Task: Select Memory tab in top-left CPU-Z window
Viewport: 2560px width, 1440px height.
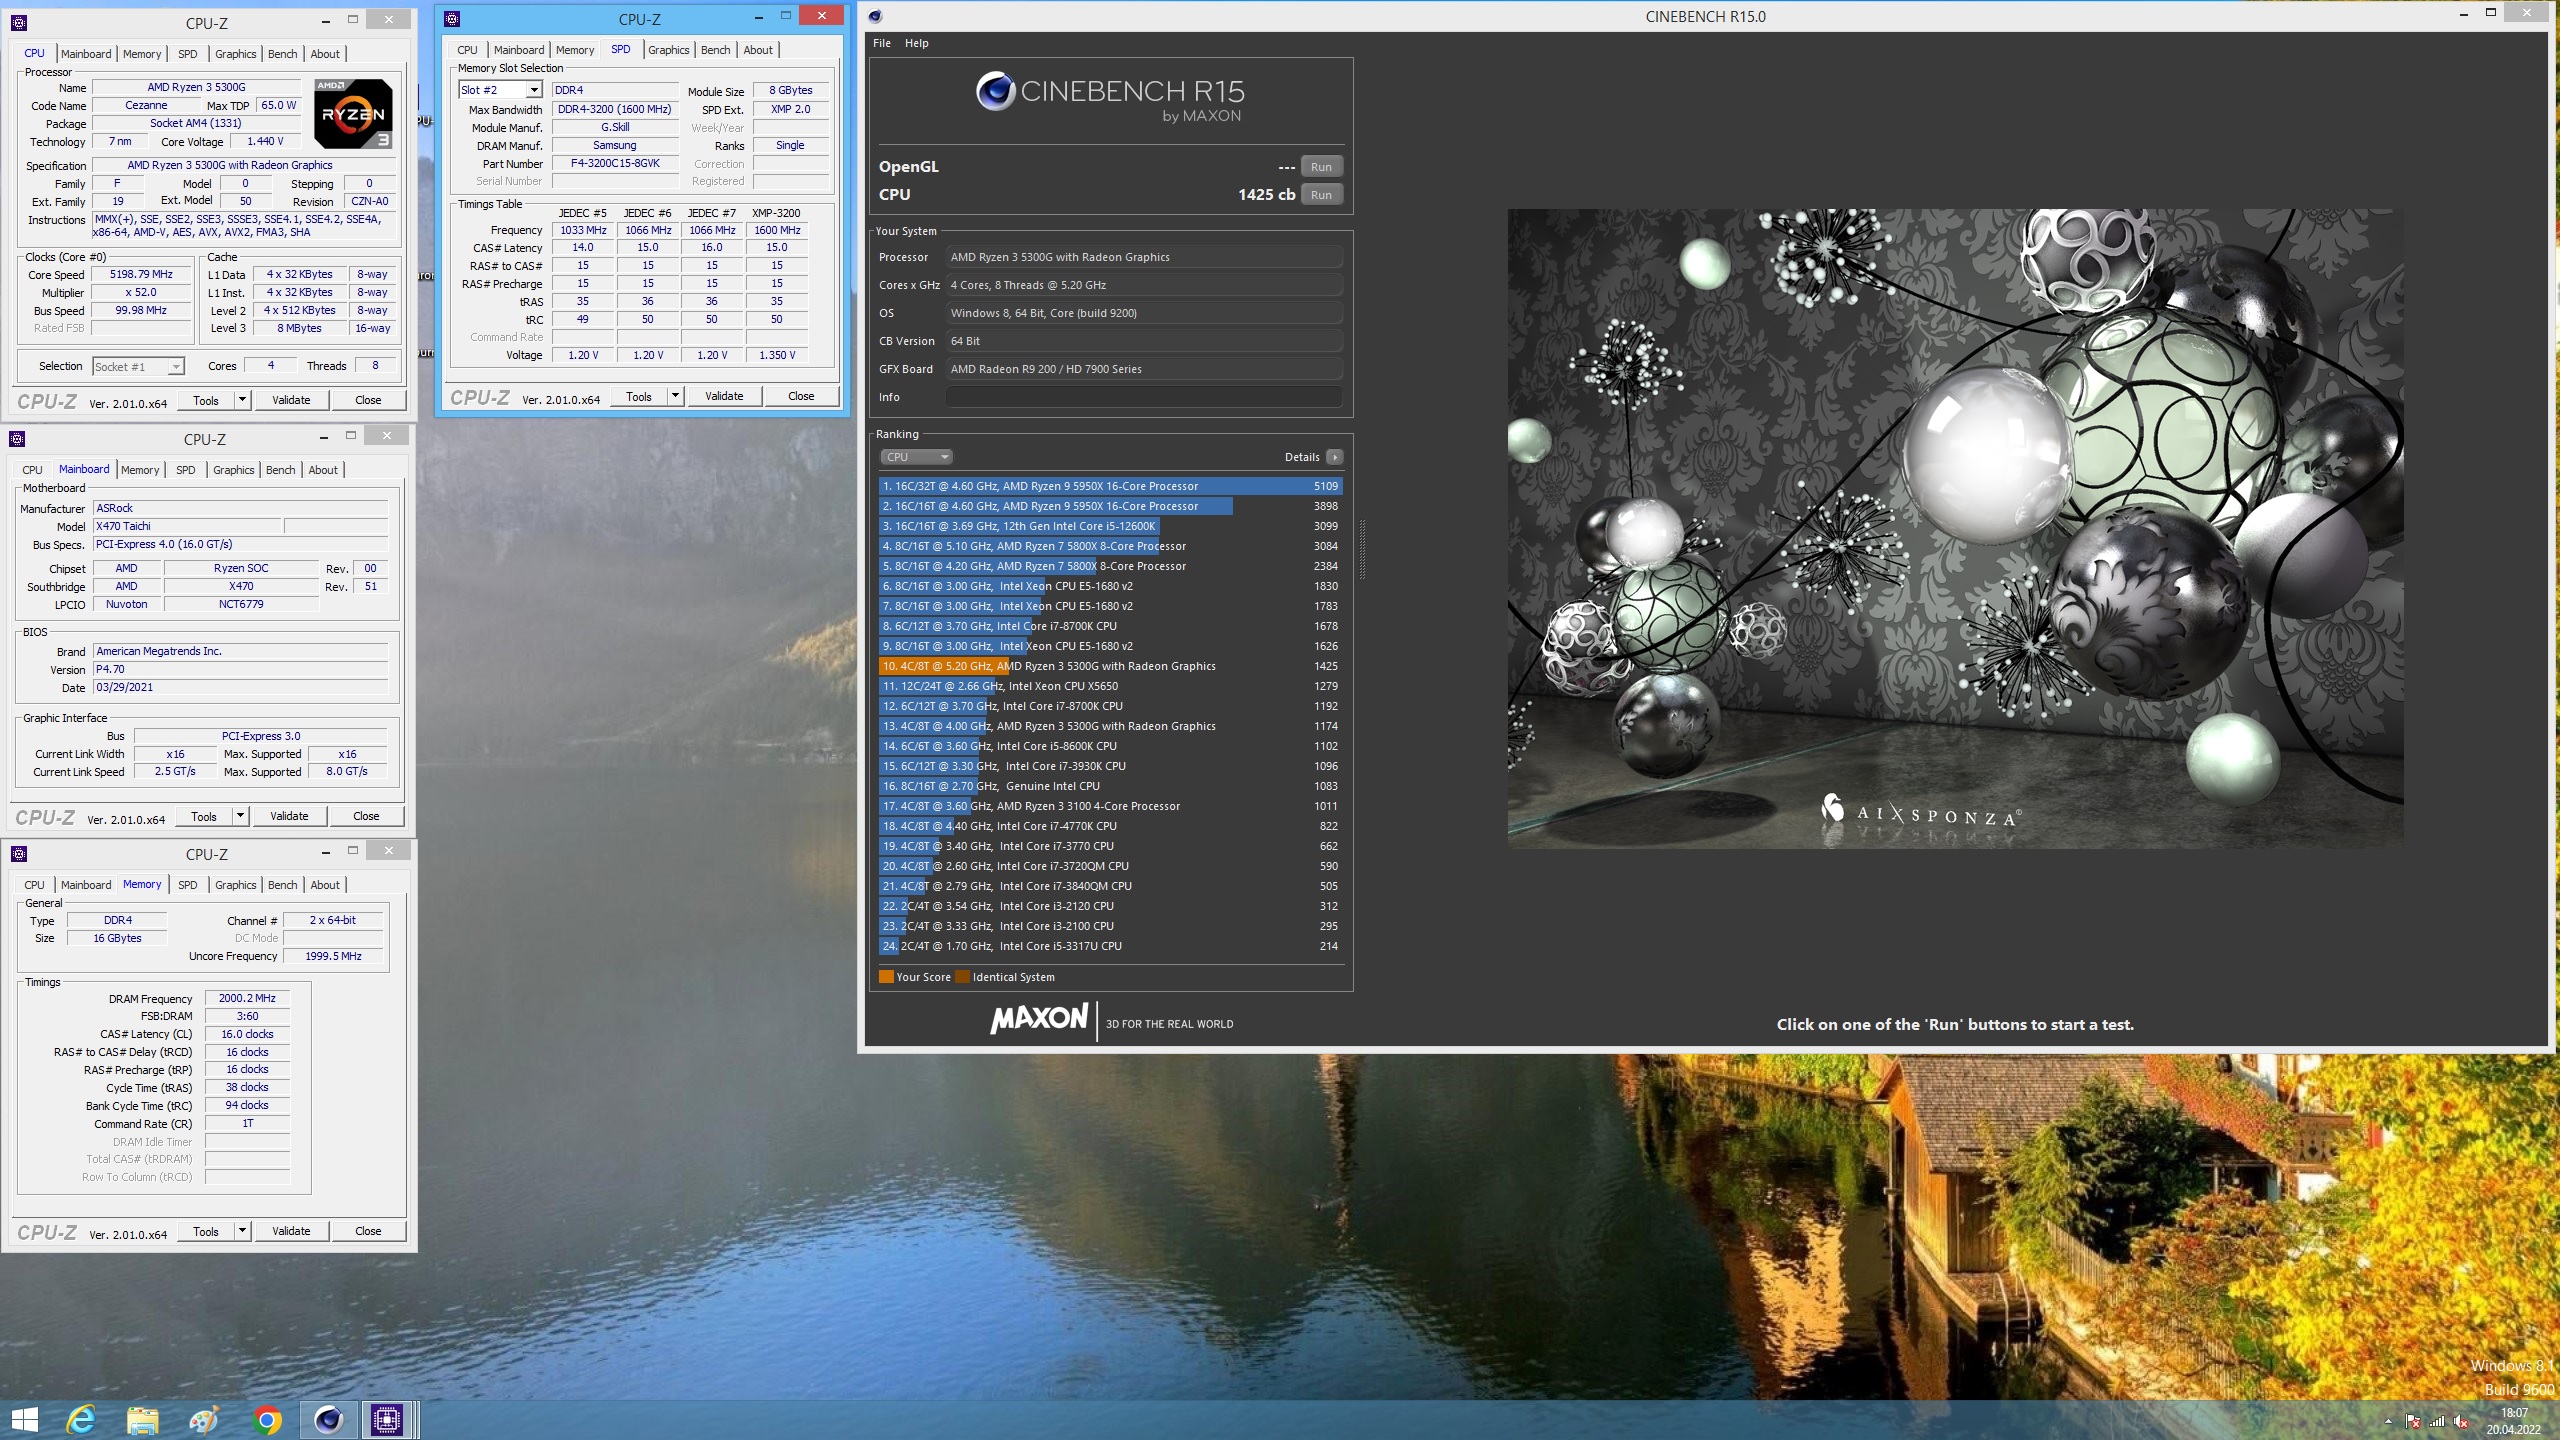Action: click(142, 54)
